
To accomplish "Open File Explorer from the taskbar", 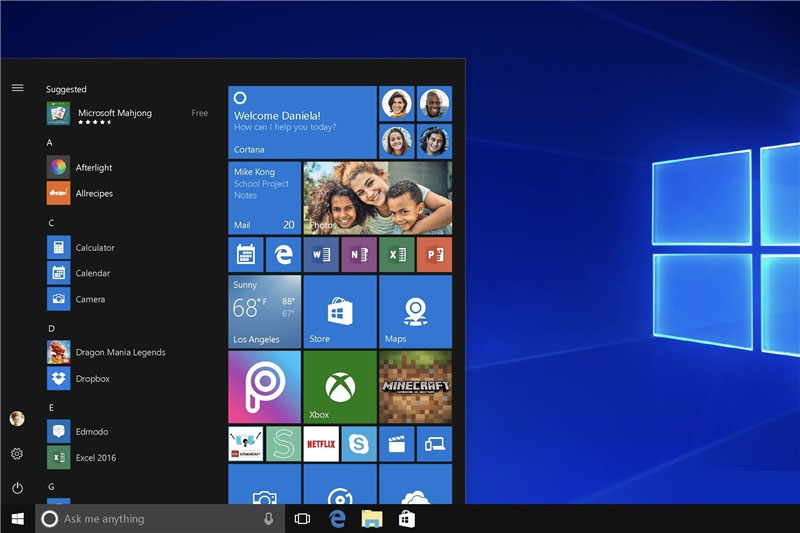I will click(x=372, y=519).
